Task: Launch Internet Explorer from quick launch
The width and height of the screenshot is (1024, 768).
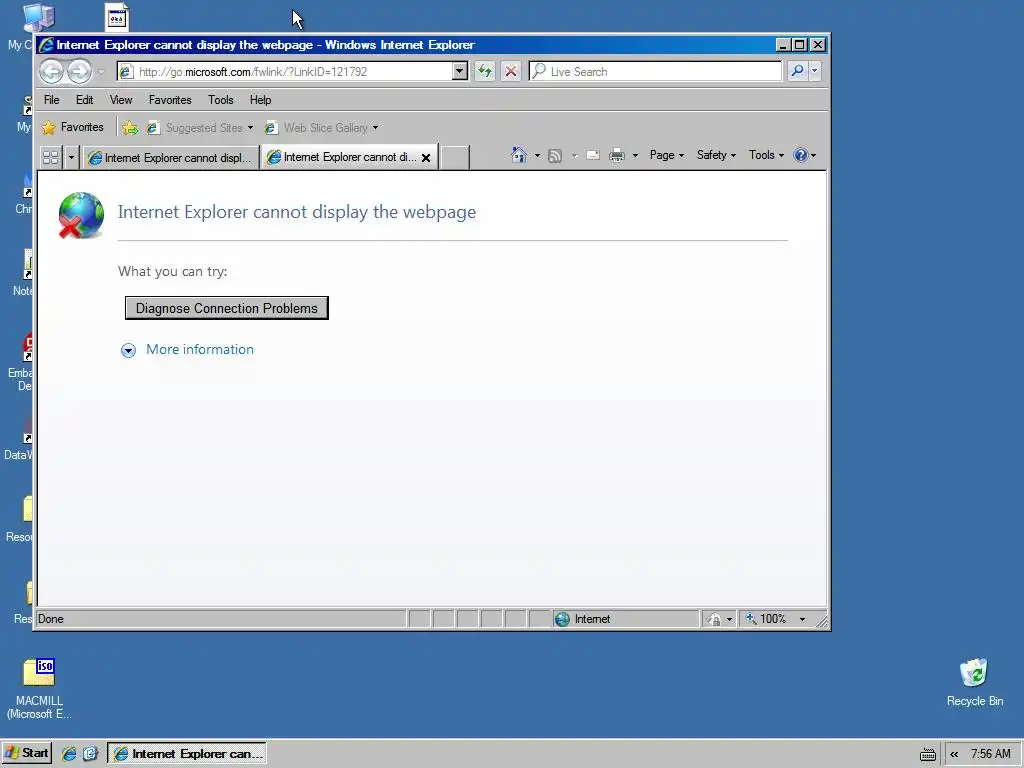Action: (69, 754)
